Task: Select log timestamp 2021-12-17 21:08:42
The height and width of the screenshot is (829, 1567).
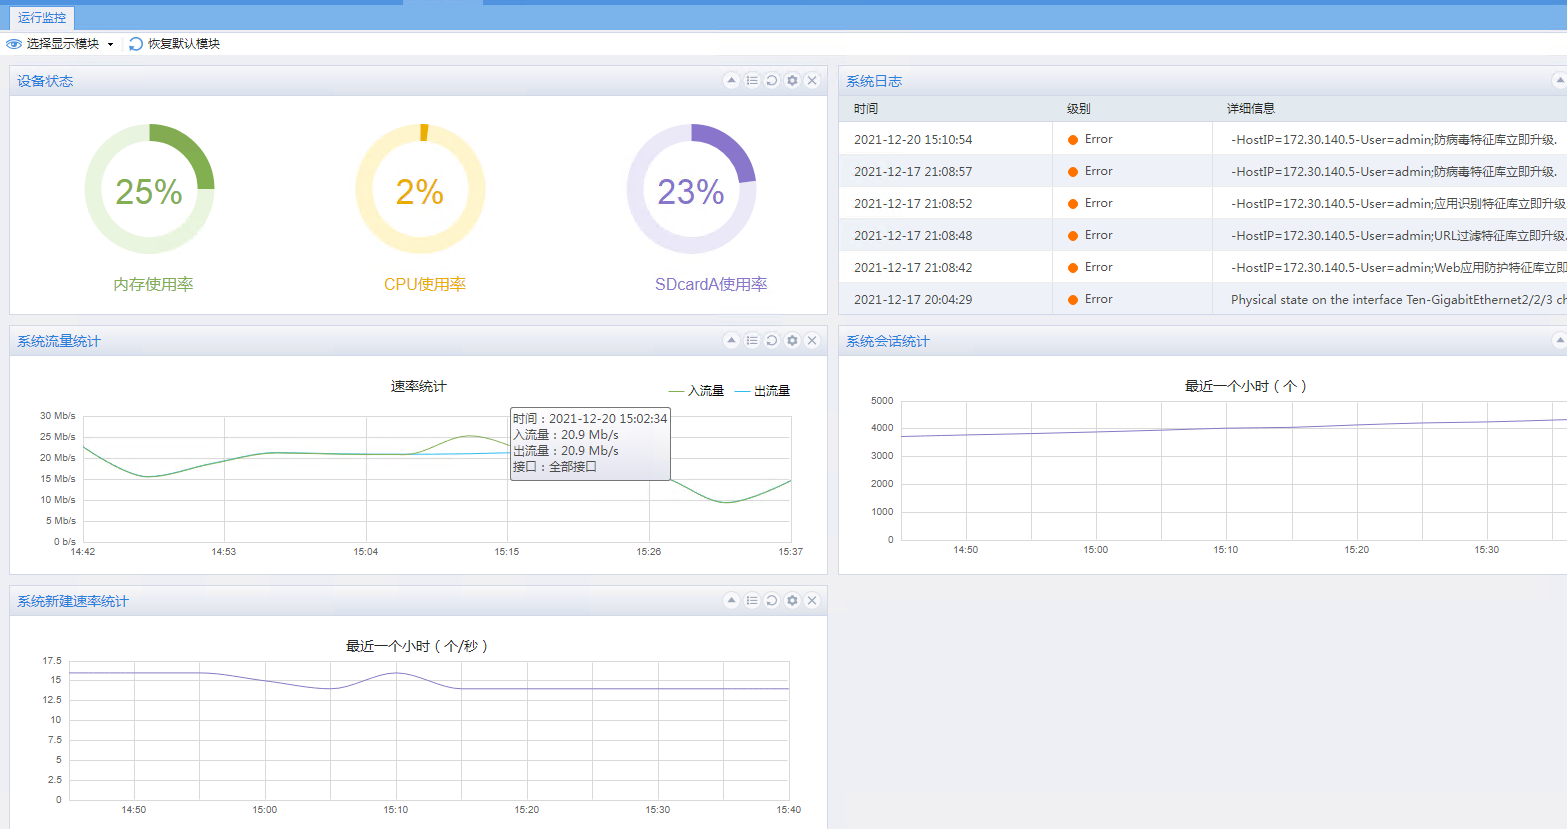Action: tap(913, 268)
